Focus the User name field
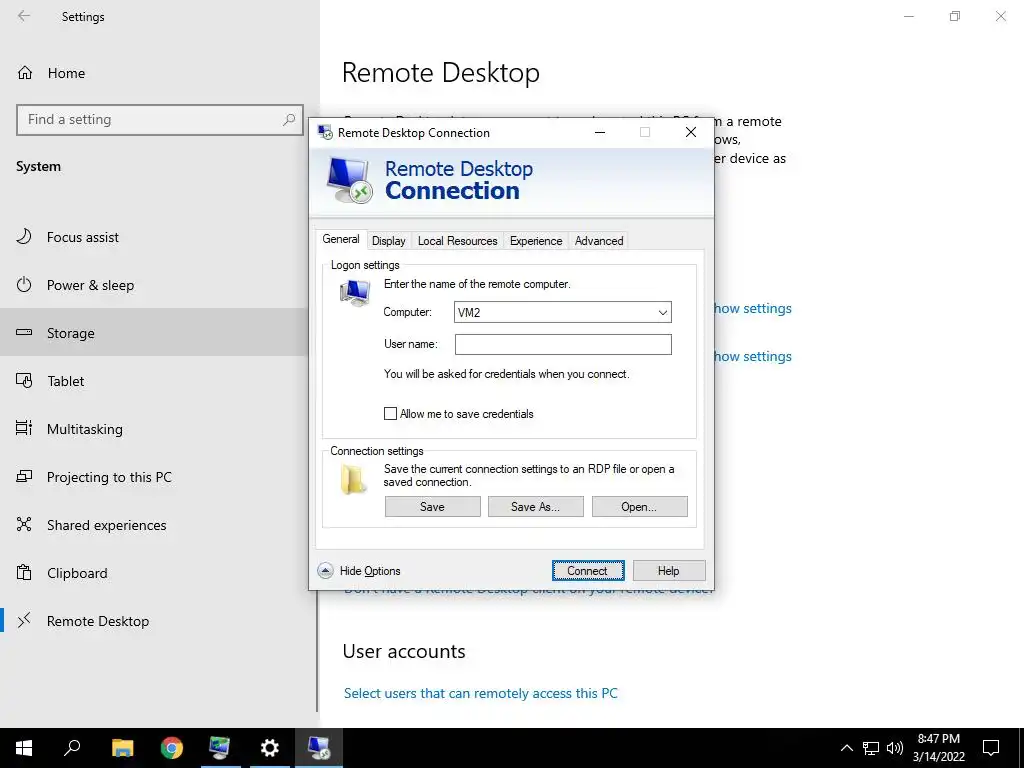This screenshot has width=1024, height=768. (563, 344)
